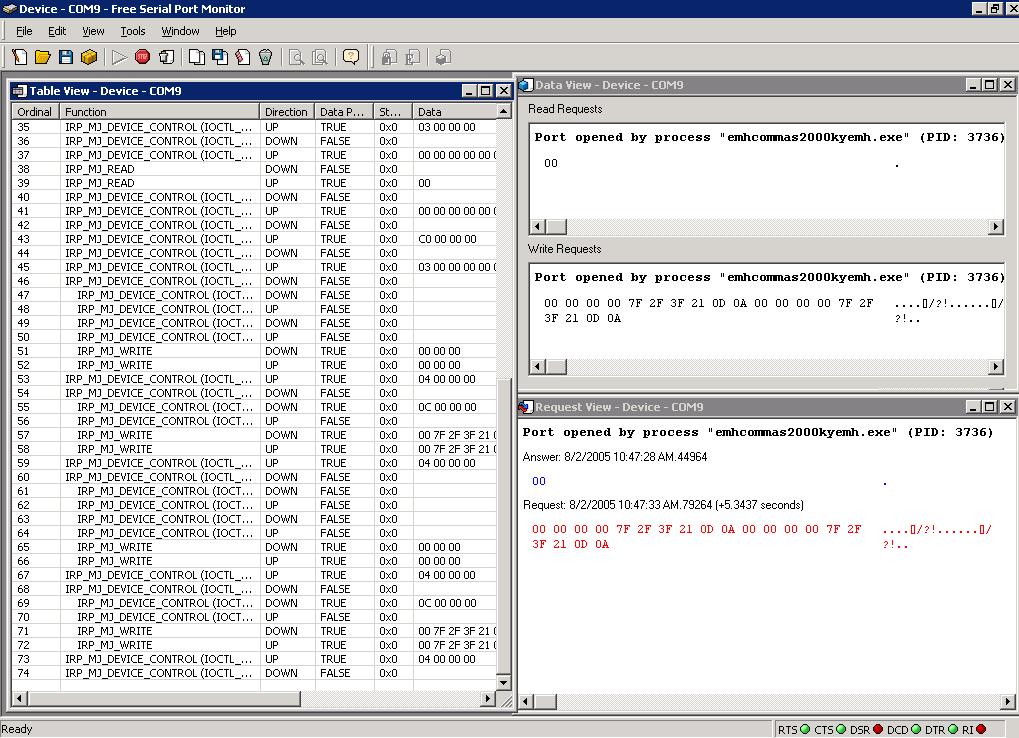Click the CTS status indicator light
This screenshot has height=738, width=1019.
coord(841,730)
